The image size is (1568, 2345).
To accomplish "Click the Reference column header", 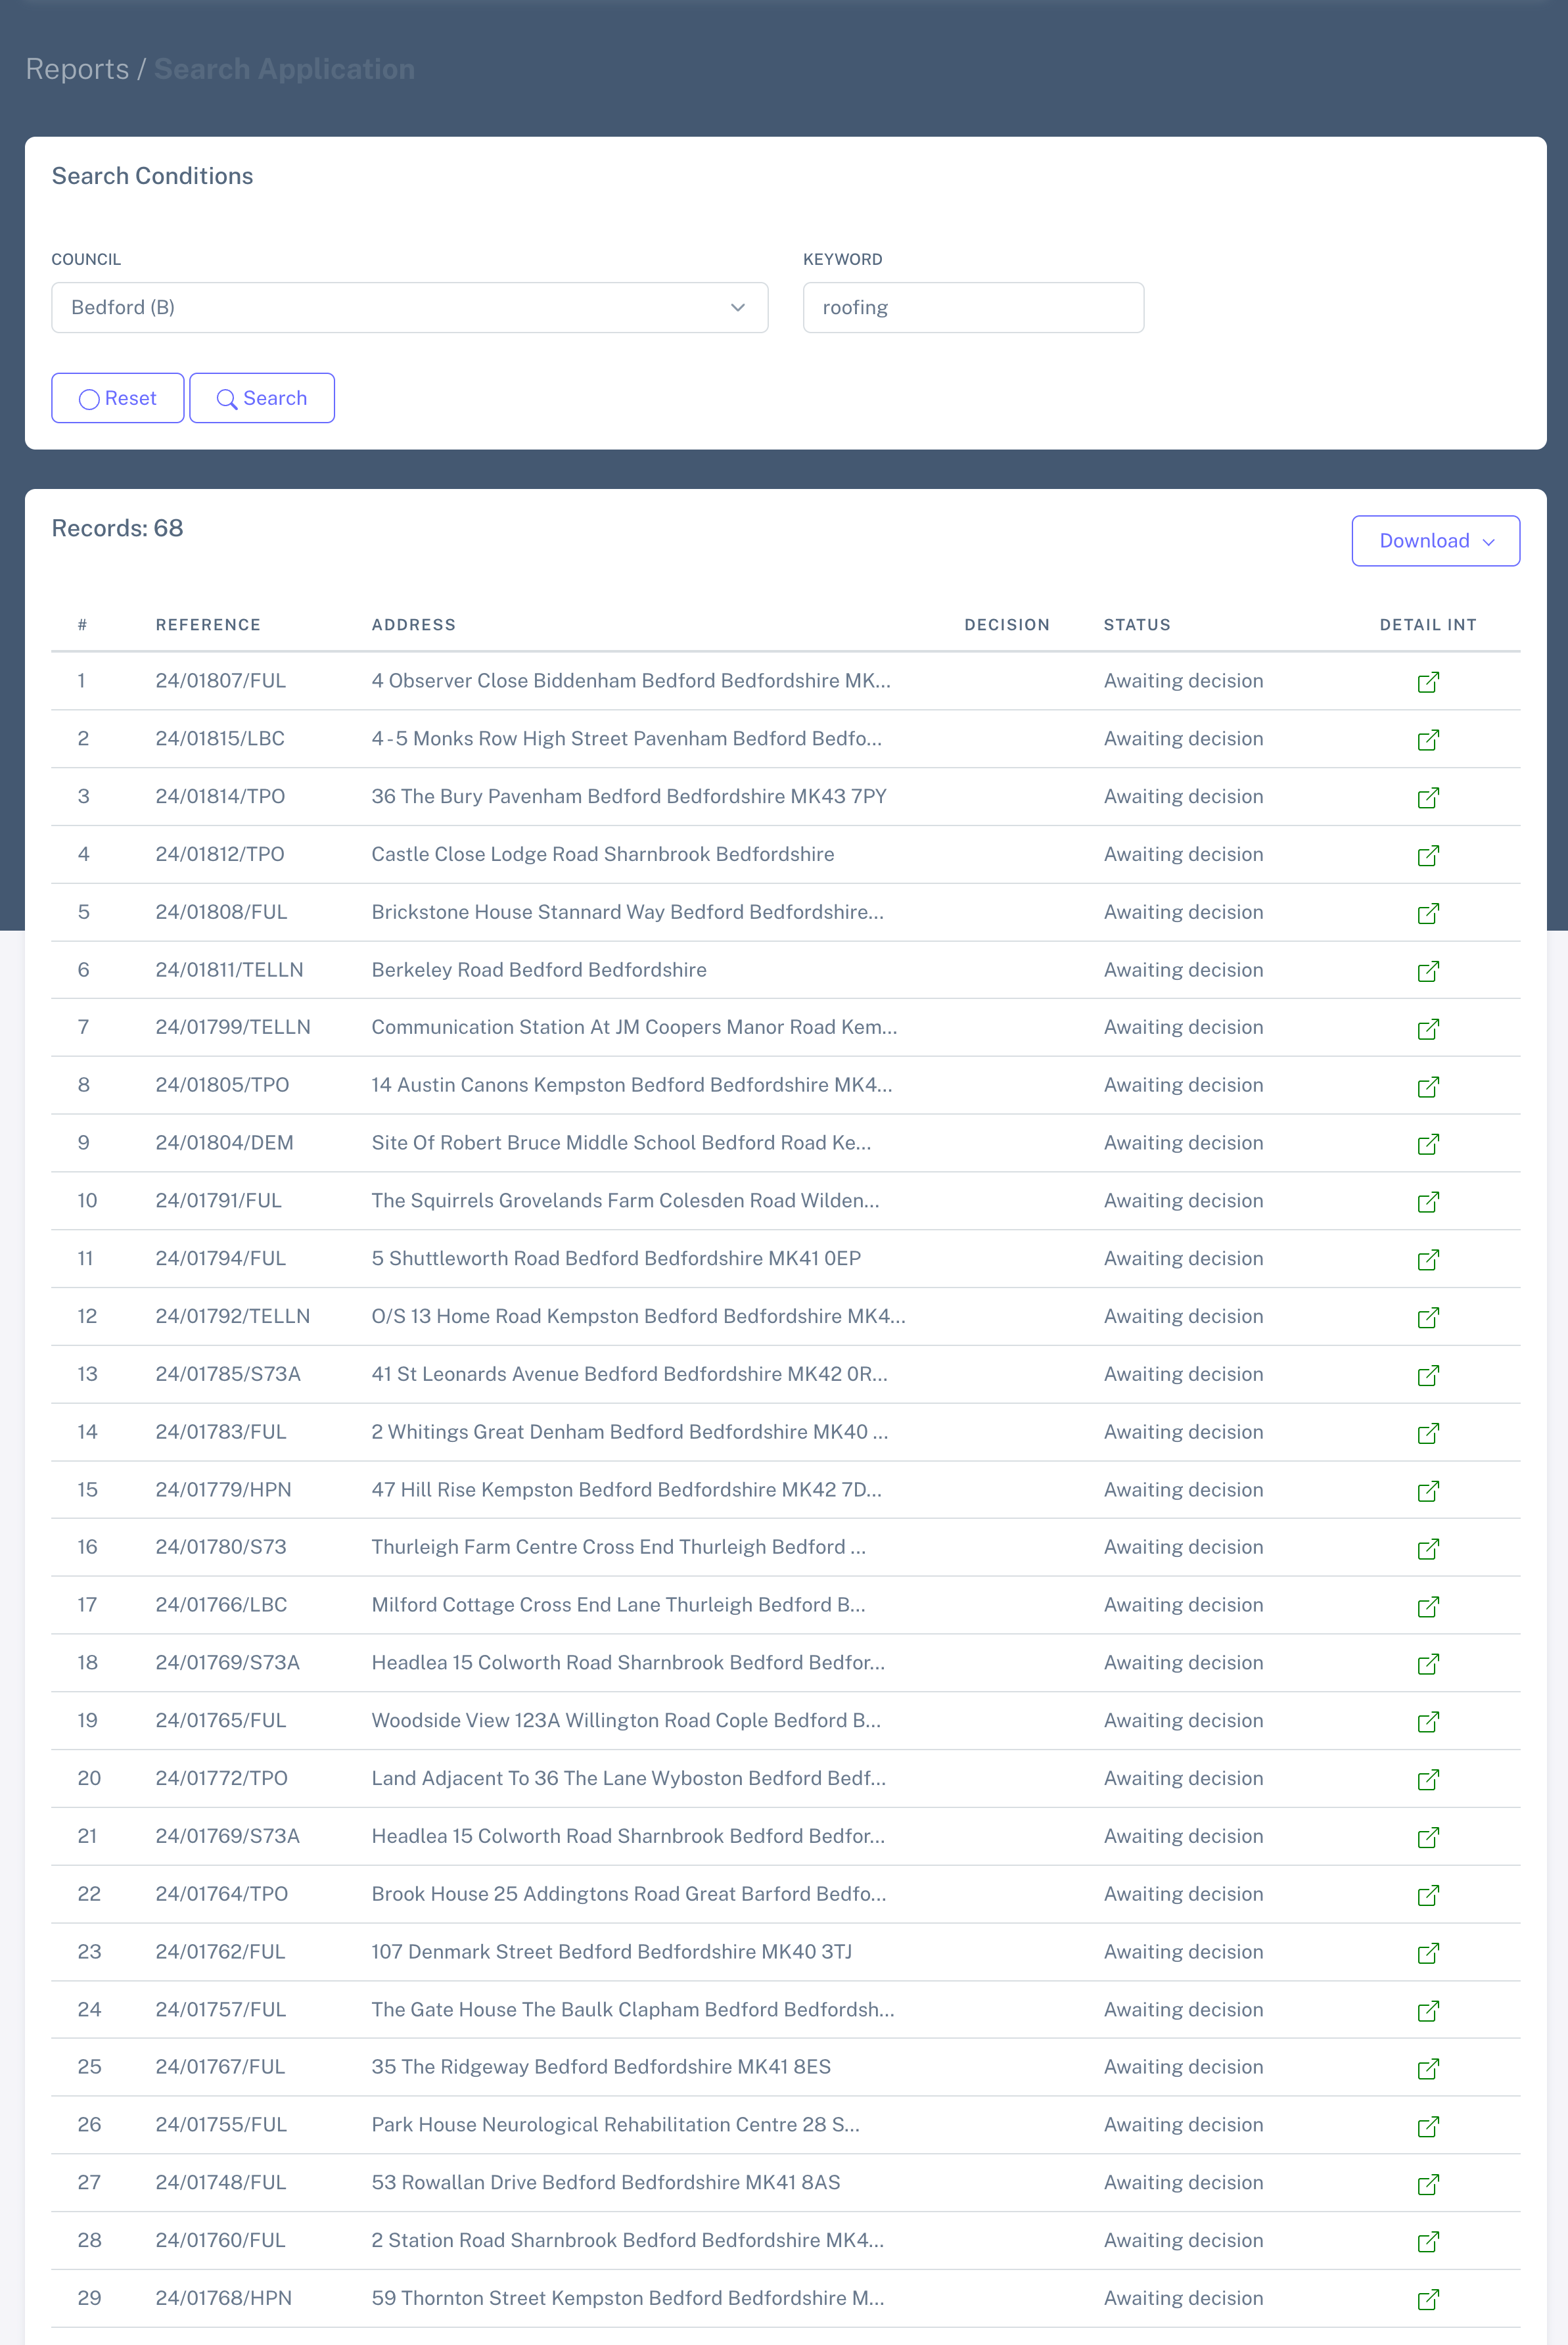I will pos(208,625).
